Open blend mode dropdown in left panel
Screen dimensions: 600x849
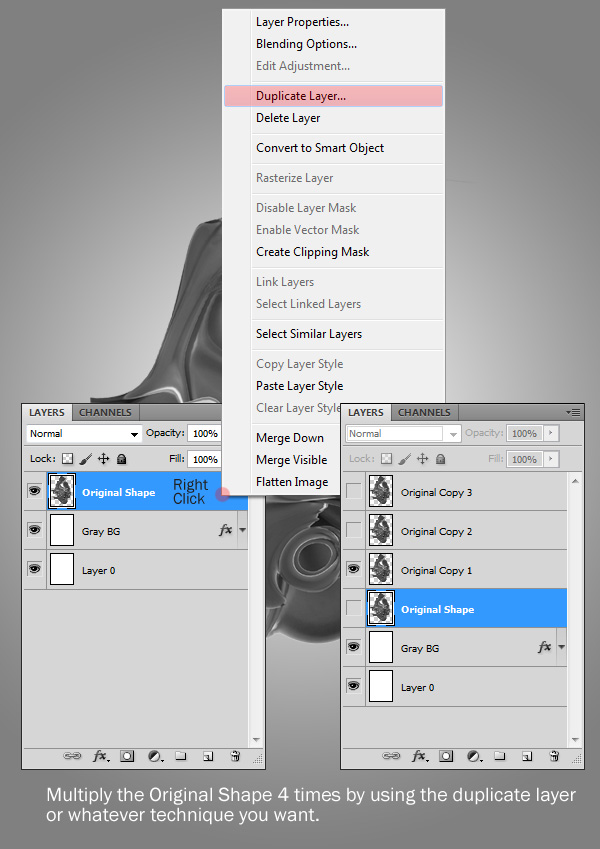point(84,434)
